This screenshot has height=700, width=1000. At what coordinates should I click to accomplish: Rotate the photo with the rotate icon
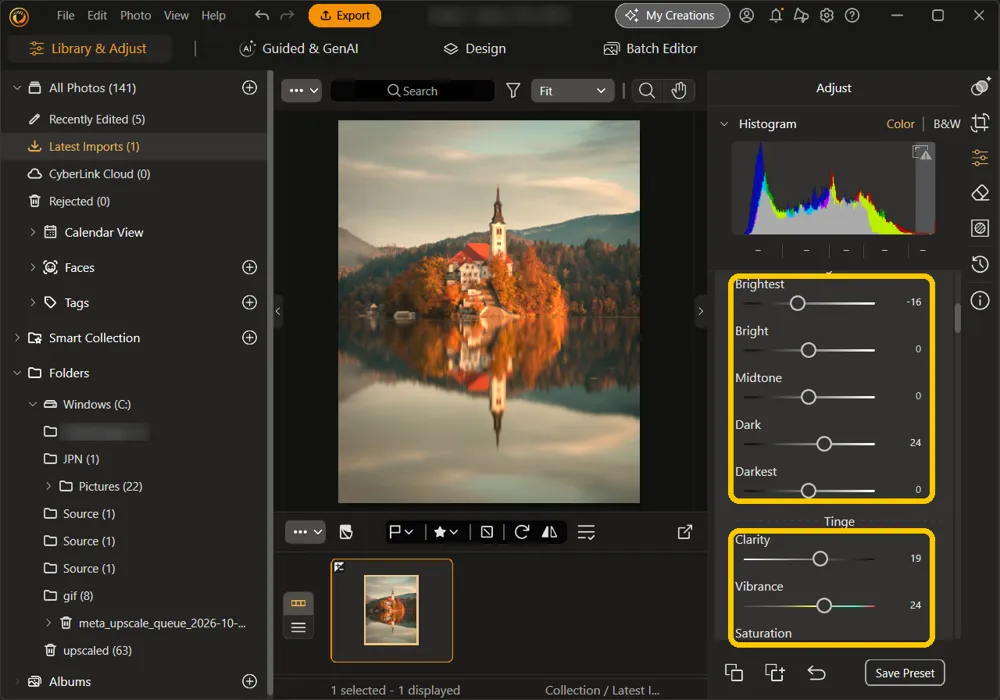click(522, 532)
